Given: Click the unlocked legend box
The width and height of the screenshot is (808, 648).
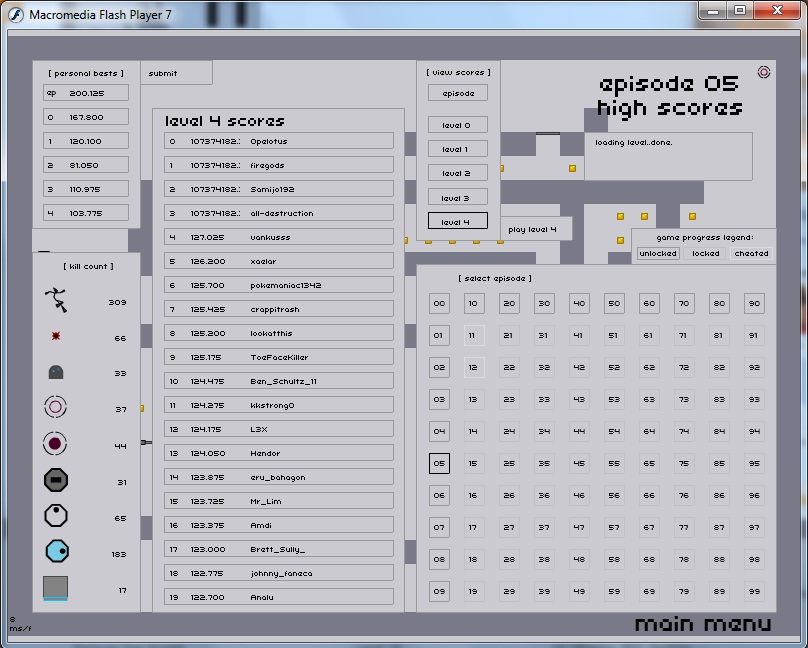Looking at the screenshot, I should [658, 254].
